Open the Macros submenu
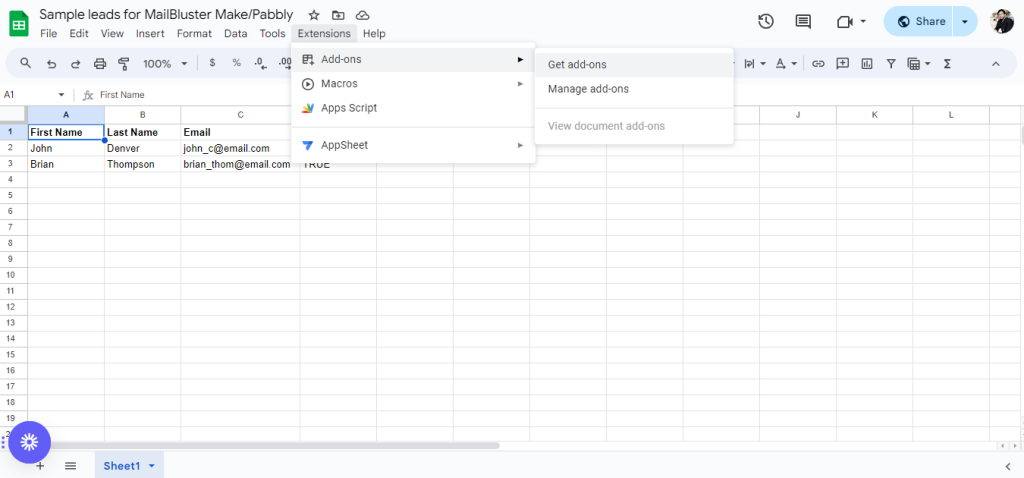 pyautogui.click(x=413, y=84)
